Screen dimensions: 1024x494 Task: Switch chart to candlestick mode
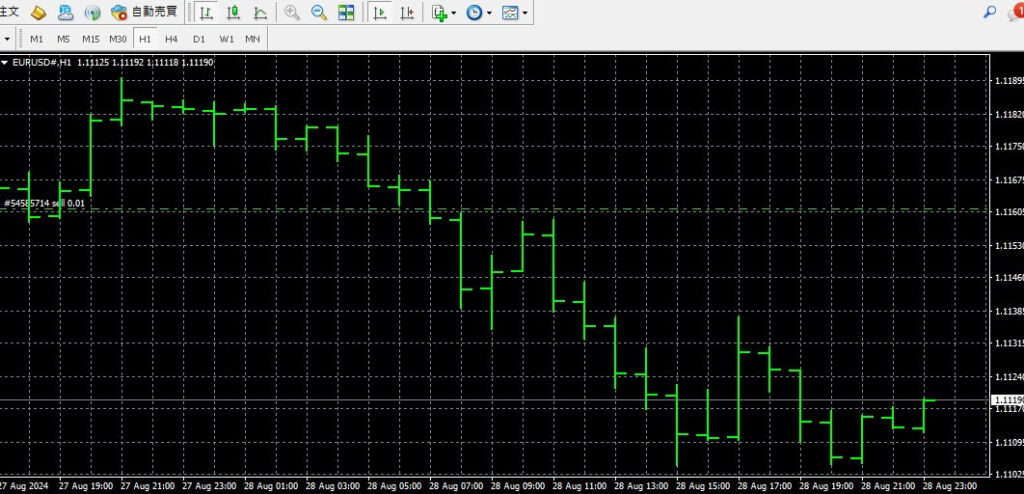tap(233, 13)
